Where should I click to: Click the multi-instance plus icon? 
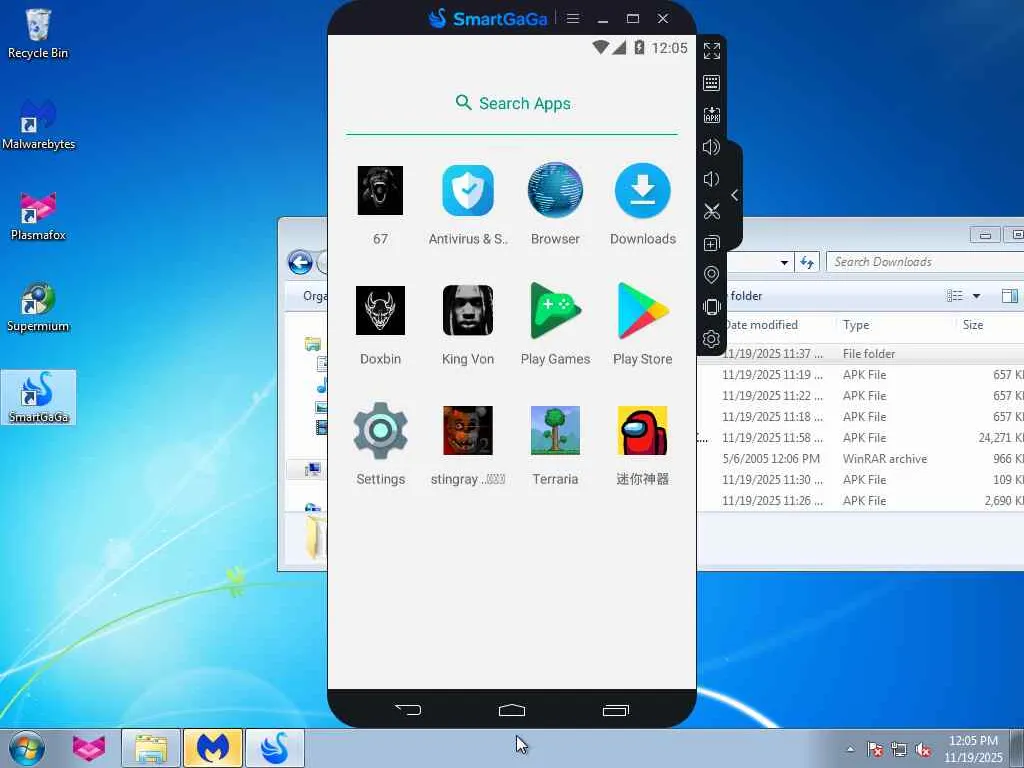click(712, 243)
